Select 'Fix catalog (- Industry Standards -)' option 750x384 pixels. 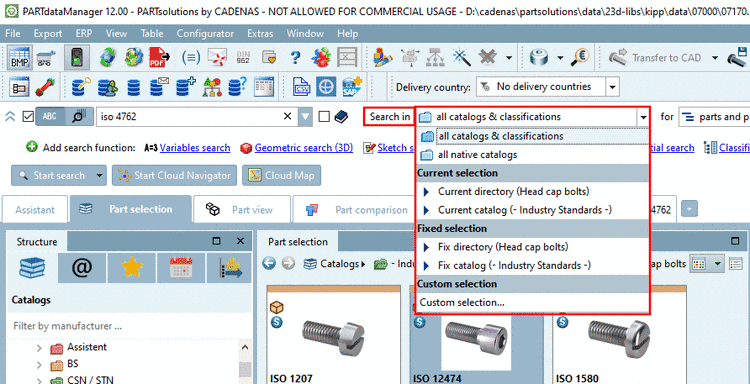[x=532, y=265]
